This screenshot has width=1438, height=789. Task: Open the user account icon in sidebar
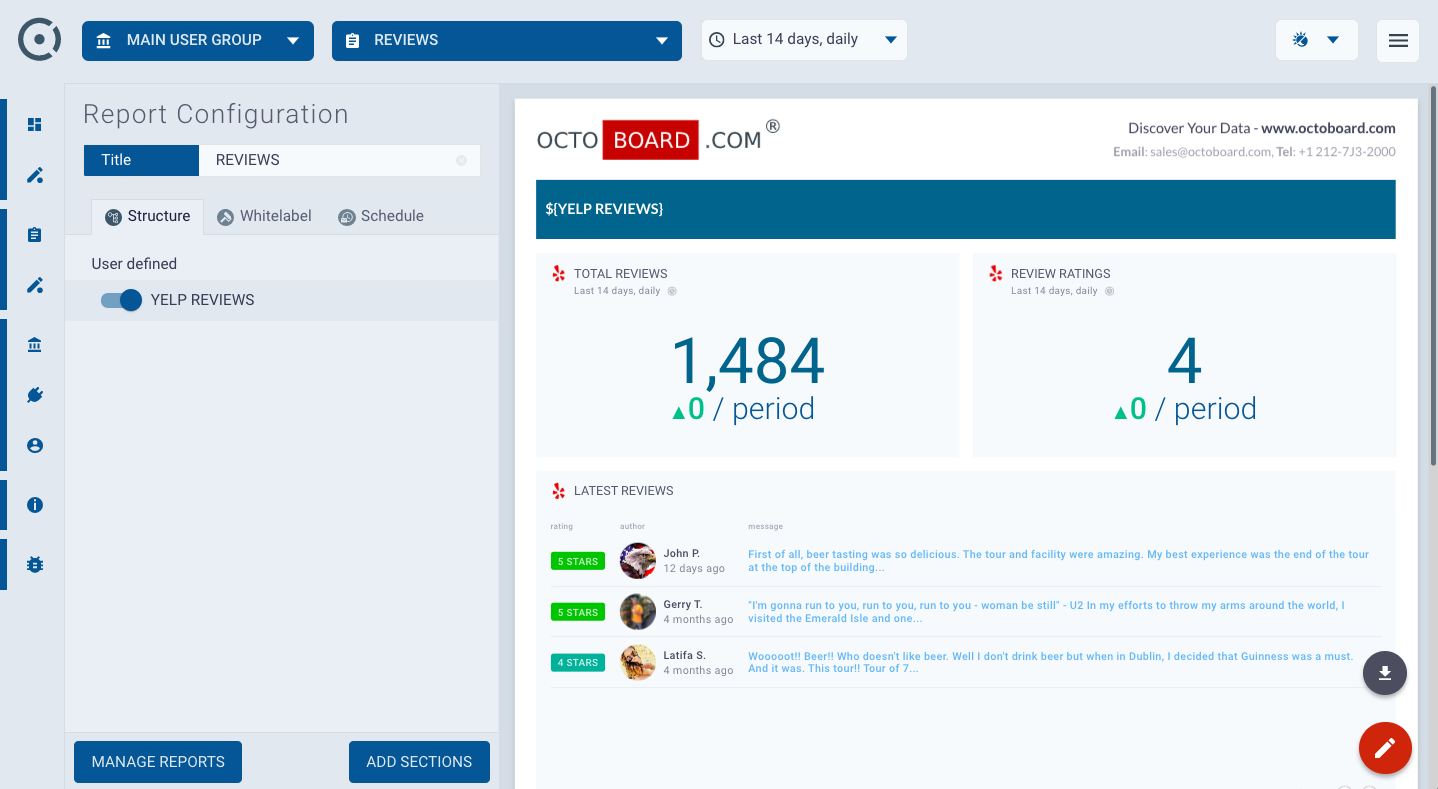coord(35,446)
